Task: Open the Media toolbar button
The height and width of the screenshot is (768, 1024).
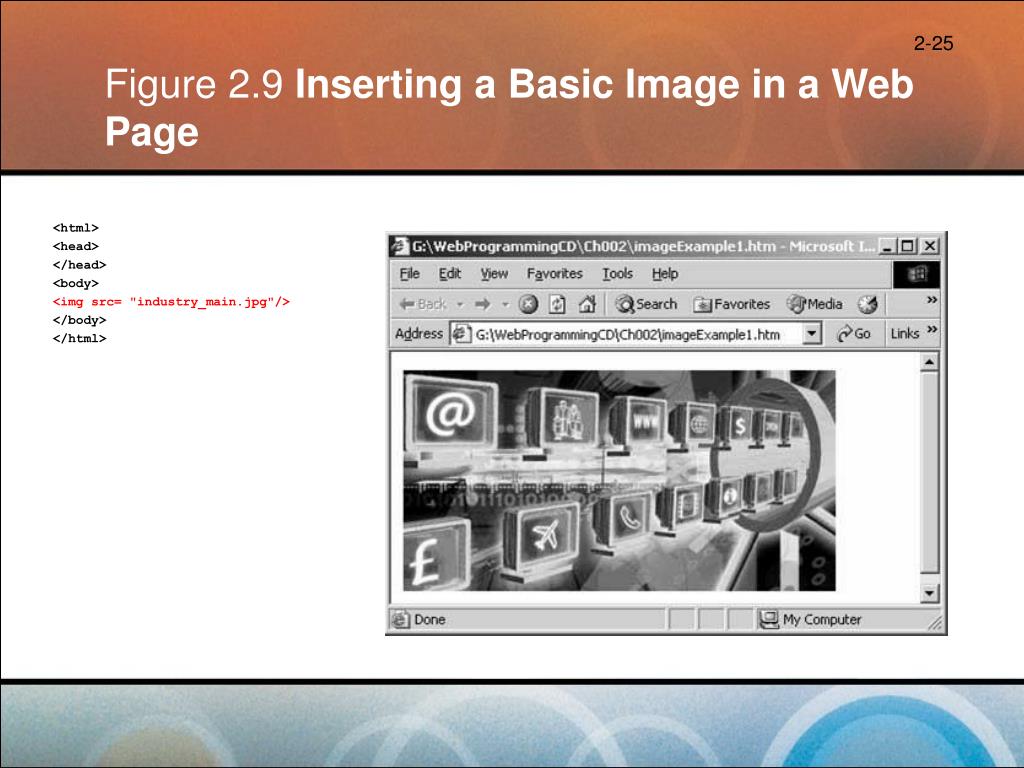Action: coord(814,304)
